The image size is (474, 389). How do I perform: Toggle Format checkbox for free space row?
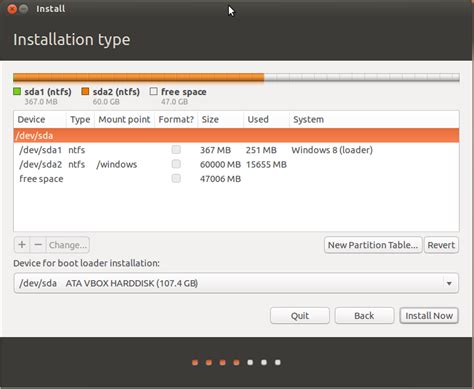(176, 178)
